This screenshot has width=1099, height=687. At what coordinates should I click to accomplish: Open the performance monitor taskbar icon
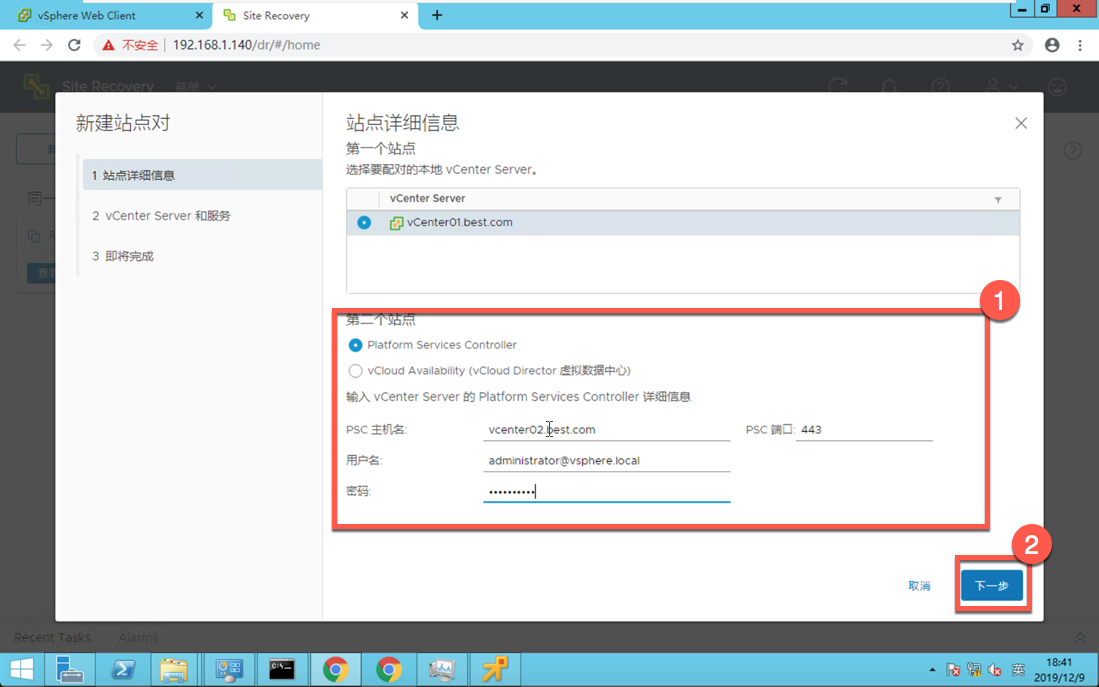(x=442, y=669)
